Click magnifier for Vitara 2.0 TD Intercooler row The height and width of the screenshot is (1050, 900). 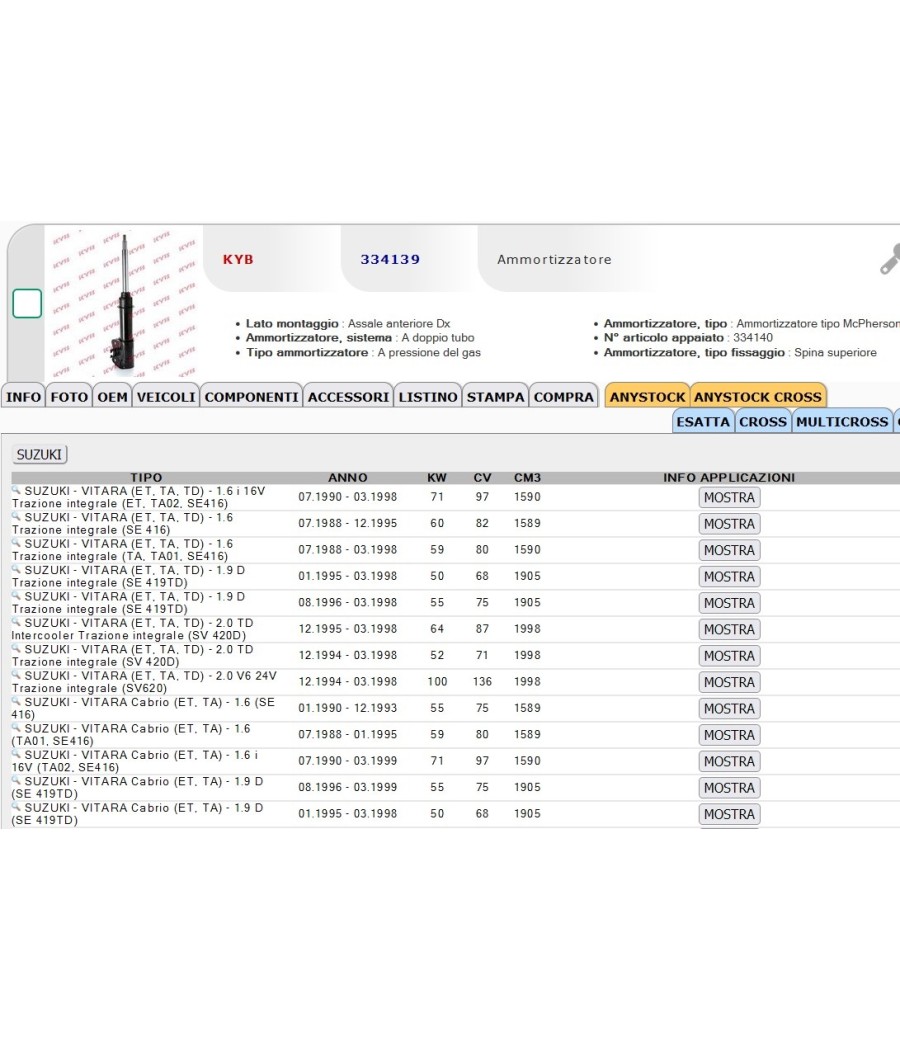(17, 622)
